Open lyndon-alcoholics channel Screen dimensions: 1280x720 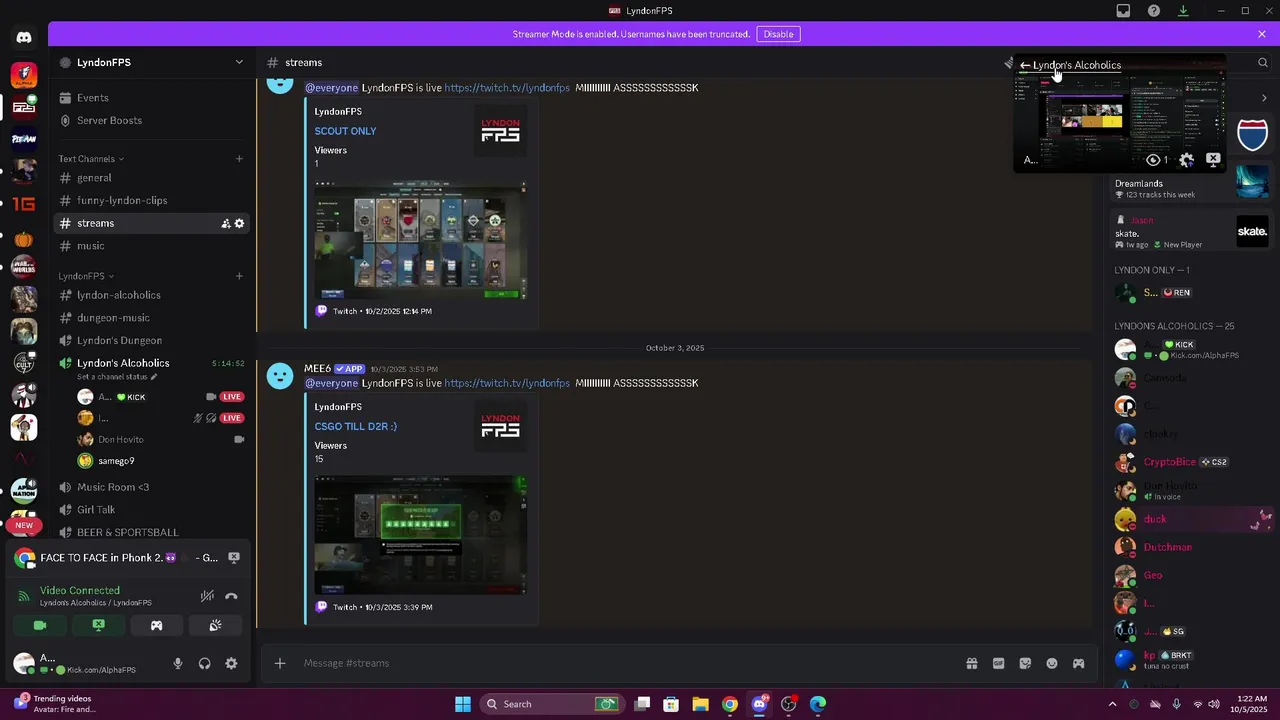tap(151, 295)
